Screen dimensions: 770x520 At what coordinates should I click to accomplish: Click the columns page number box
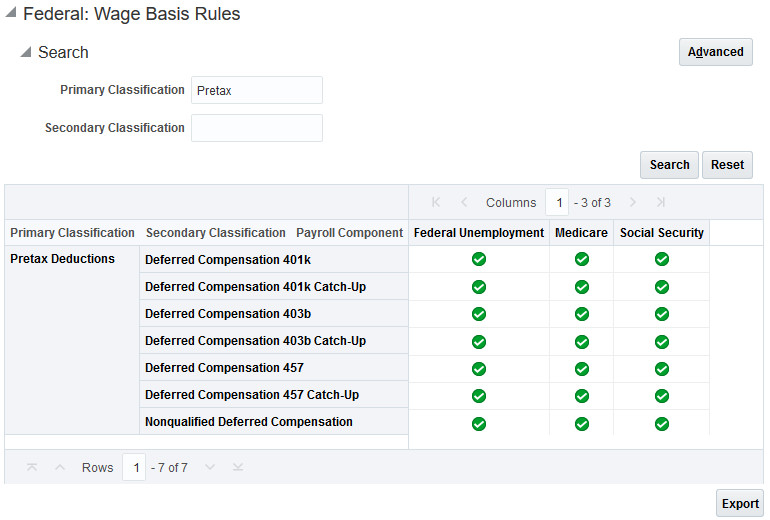pyautogui.click(x=558, y=203)
